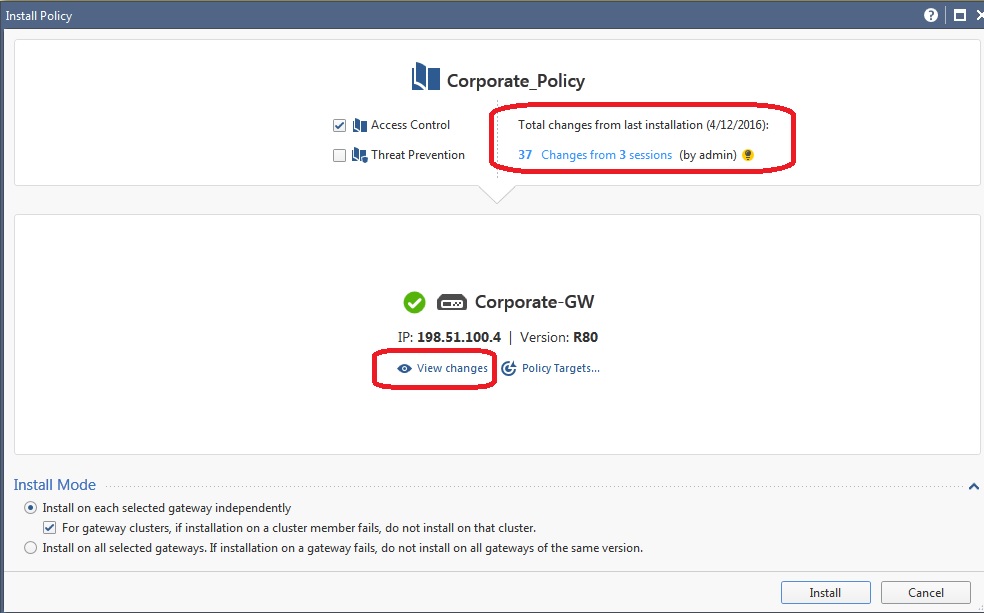This screenshot has height=613, width=984.
Task: Click the Install Mode heading
Action: [55, 485]
